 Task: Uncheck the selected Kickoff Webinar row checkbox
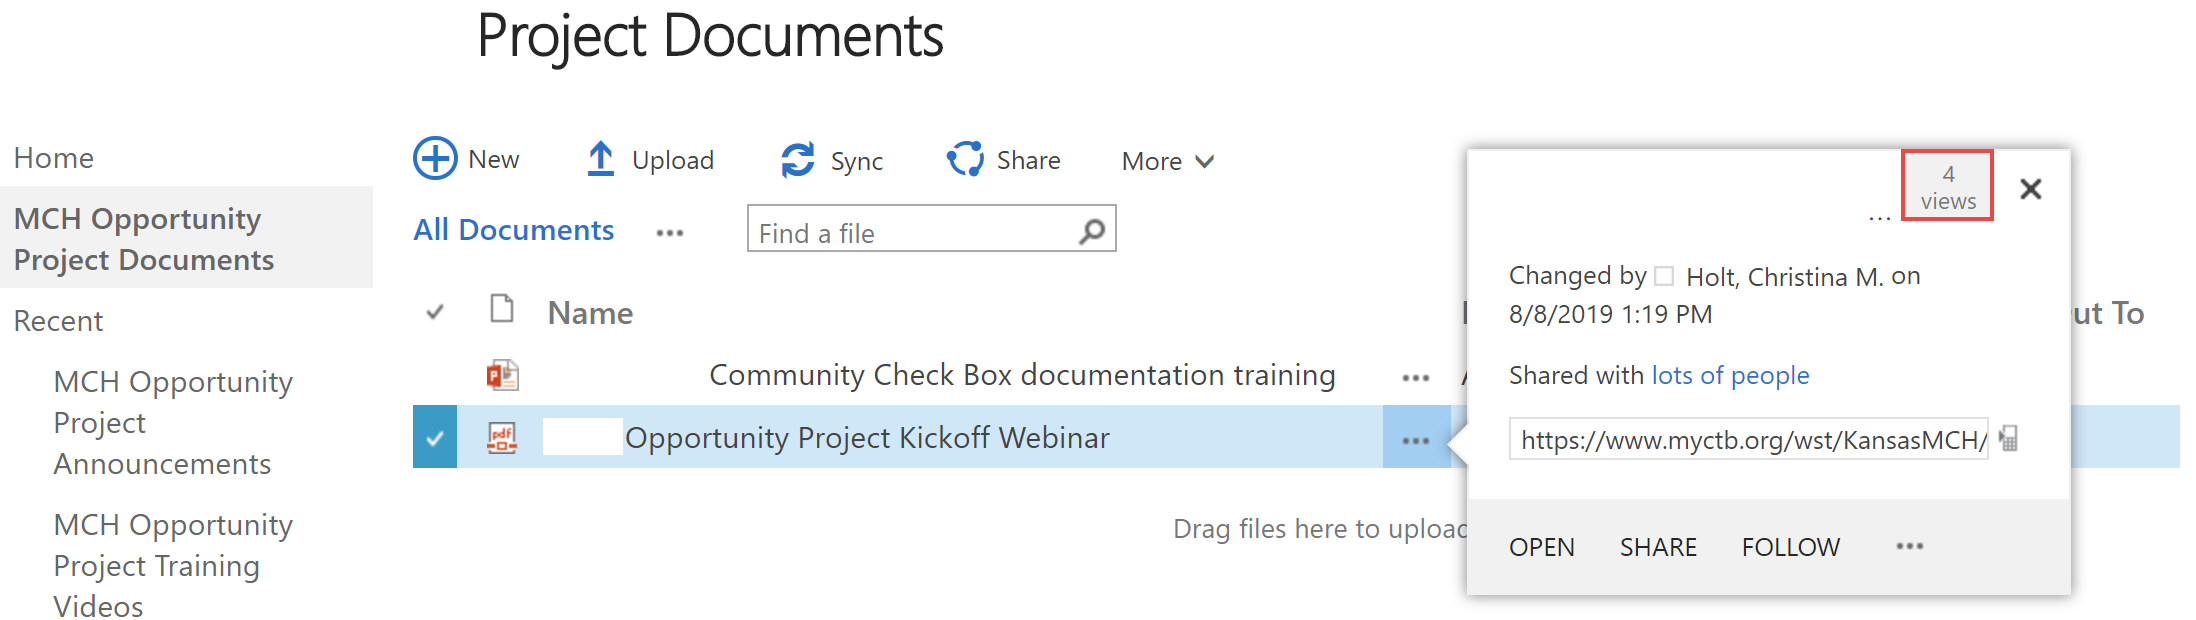pyautogui.click(x=435, y=437)
